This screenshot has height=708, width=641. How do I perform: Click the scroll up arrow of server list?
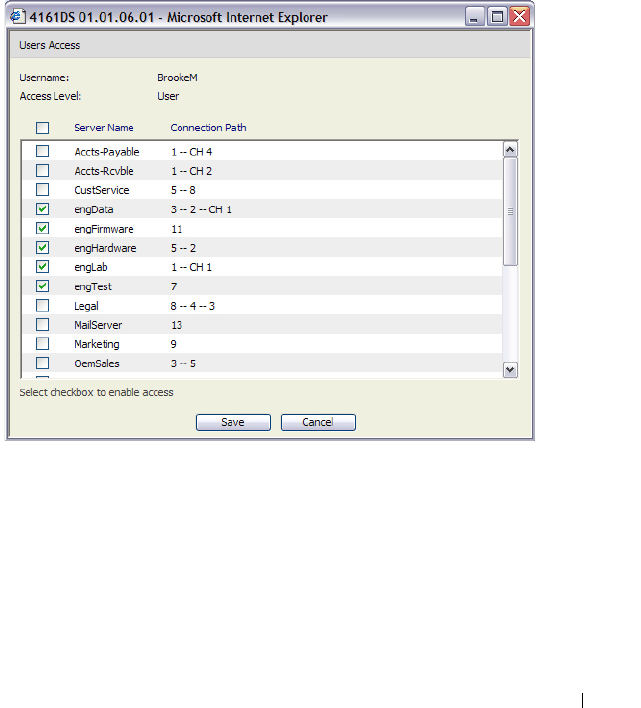pos(510,149)
